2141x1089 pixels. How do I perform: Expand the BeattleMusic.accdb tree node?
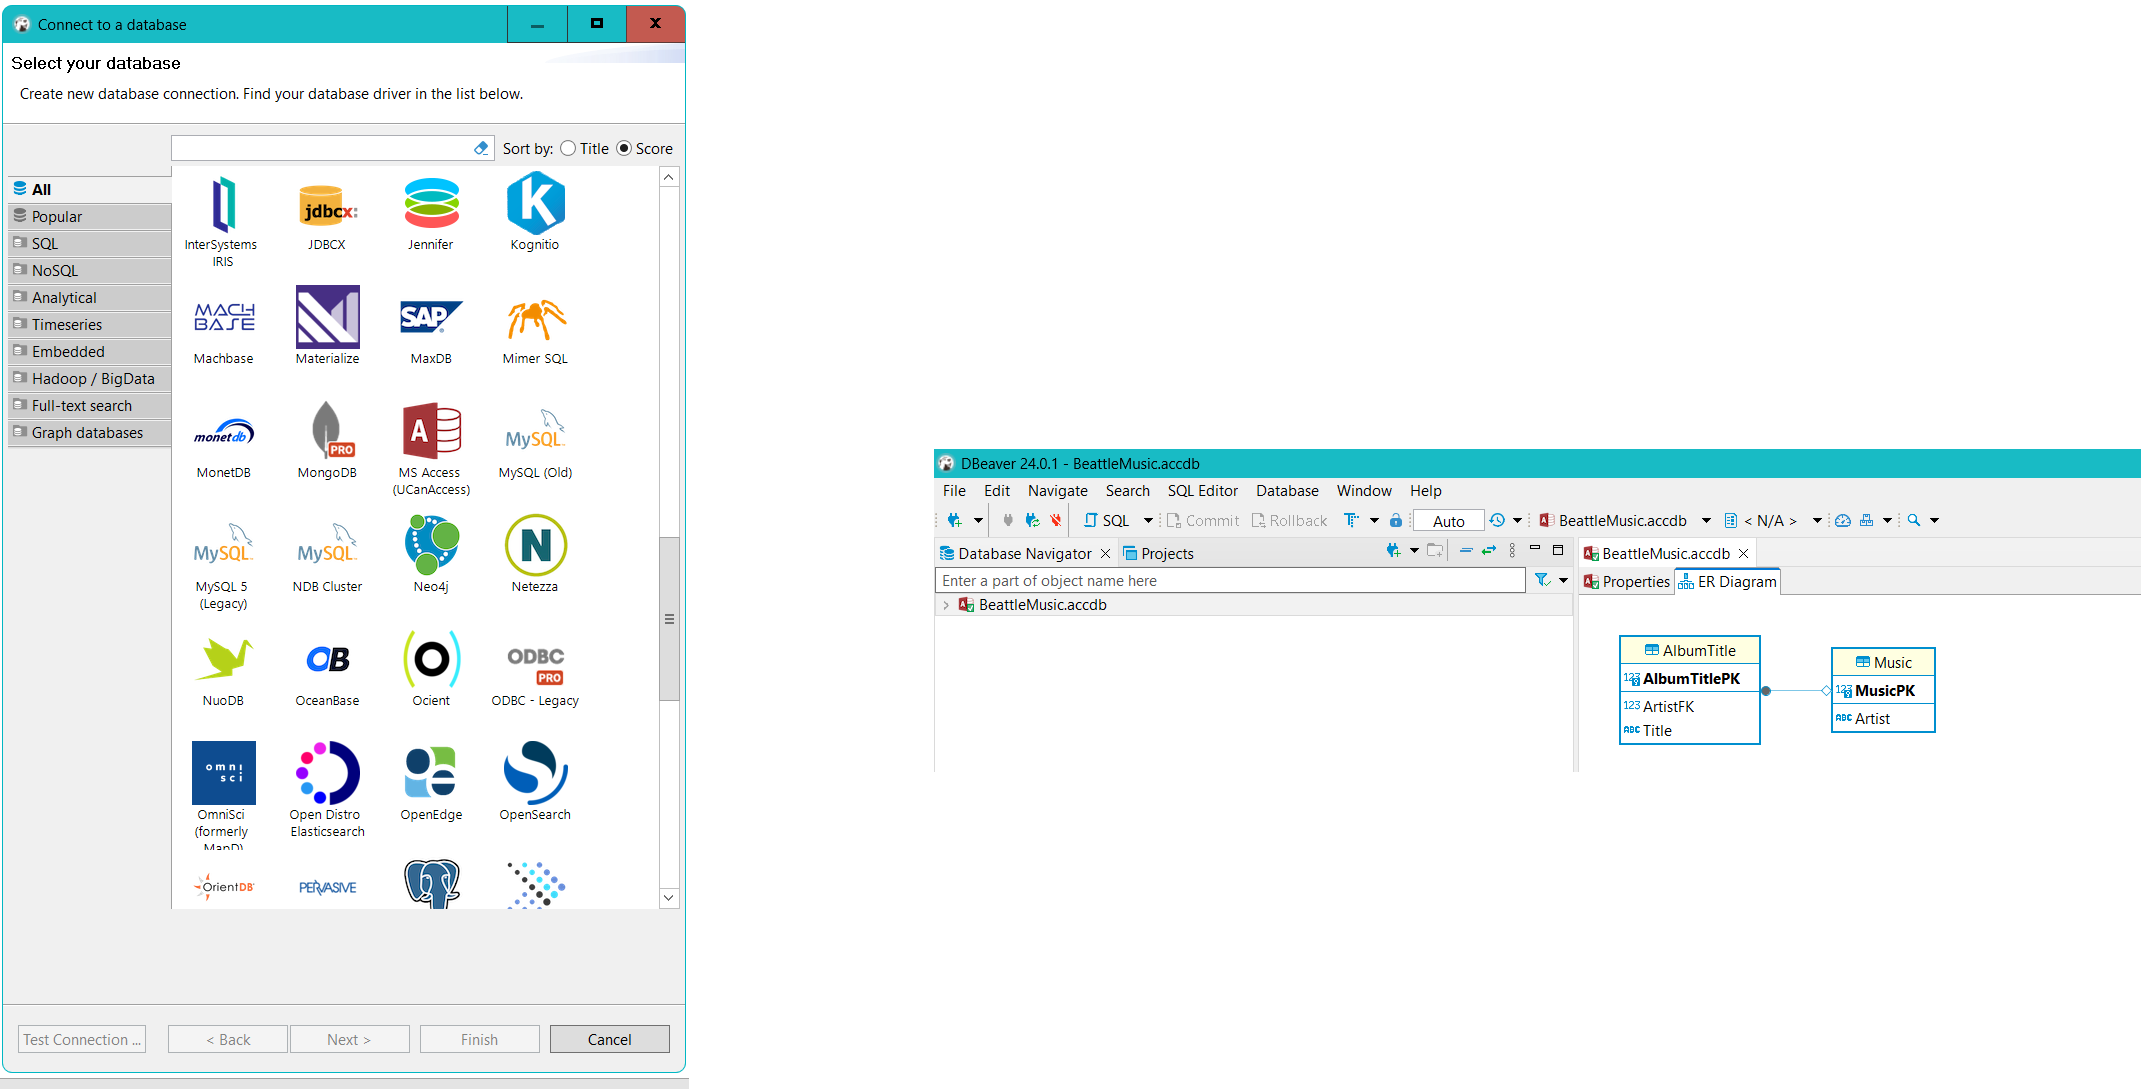point(946,605)
